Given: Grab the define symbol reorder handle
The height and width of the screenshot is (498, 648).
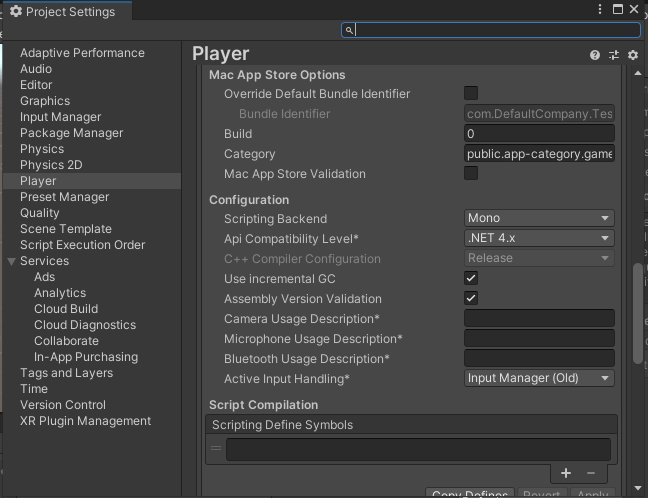Looking at the screenshot, I should (x=216, y=448).
